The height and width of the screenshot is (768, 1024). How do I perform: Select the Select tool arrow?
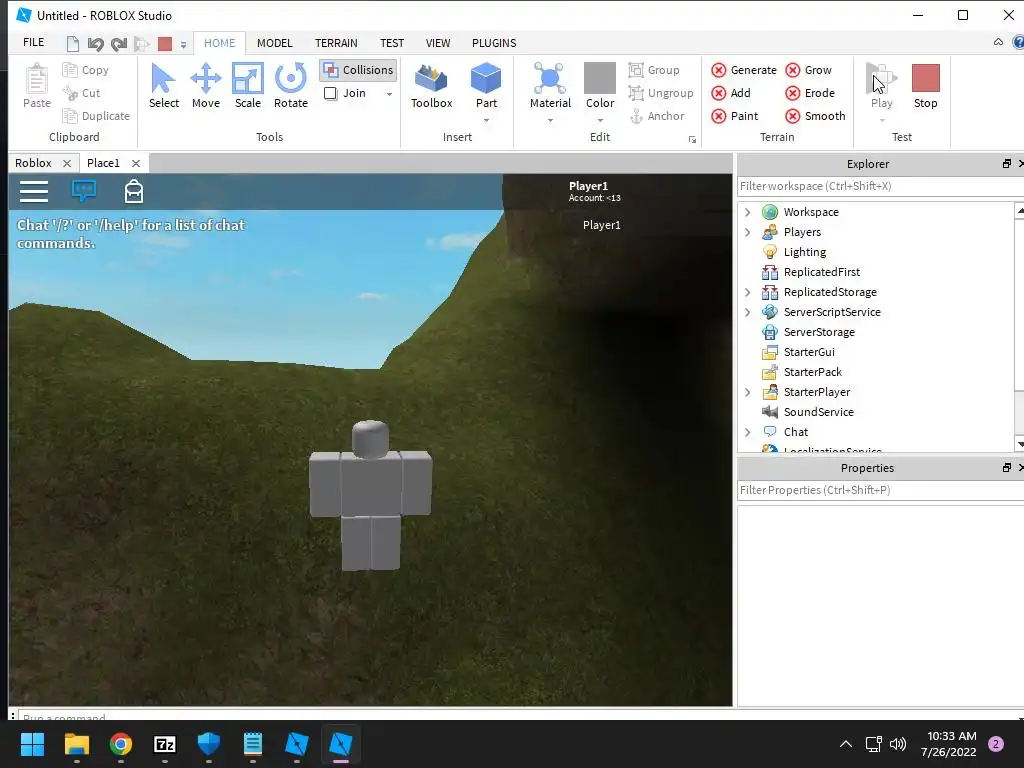point(163,86)
